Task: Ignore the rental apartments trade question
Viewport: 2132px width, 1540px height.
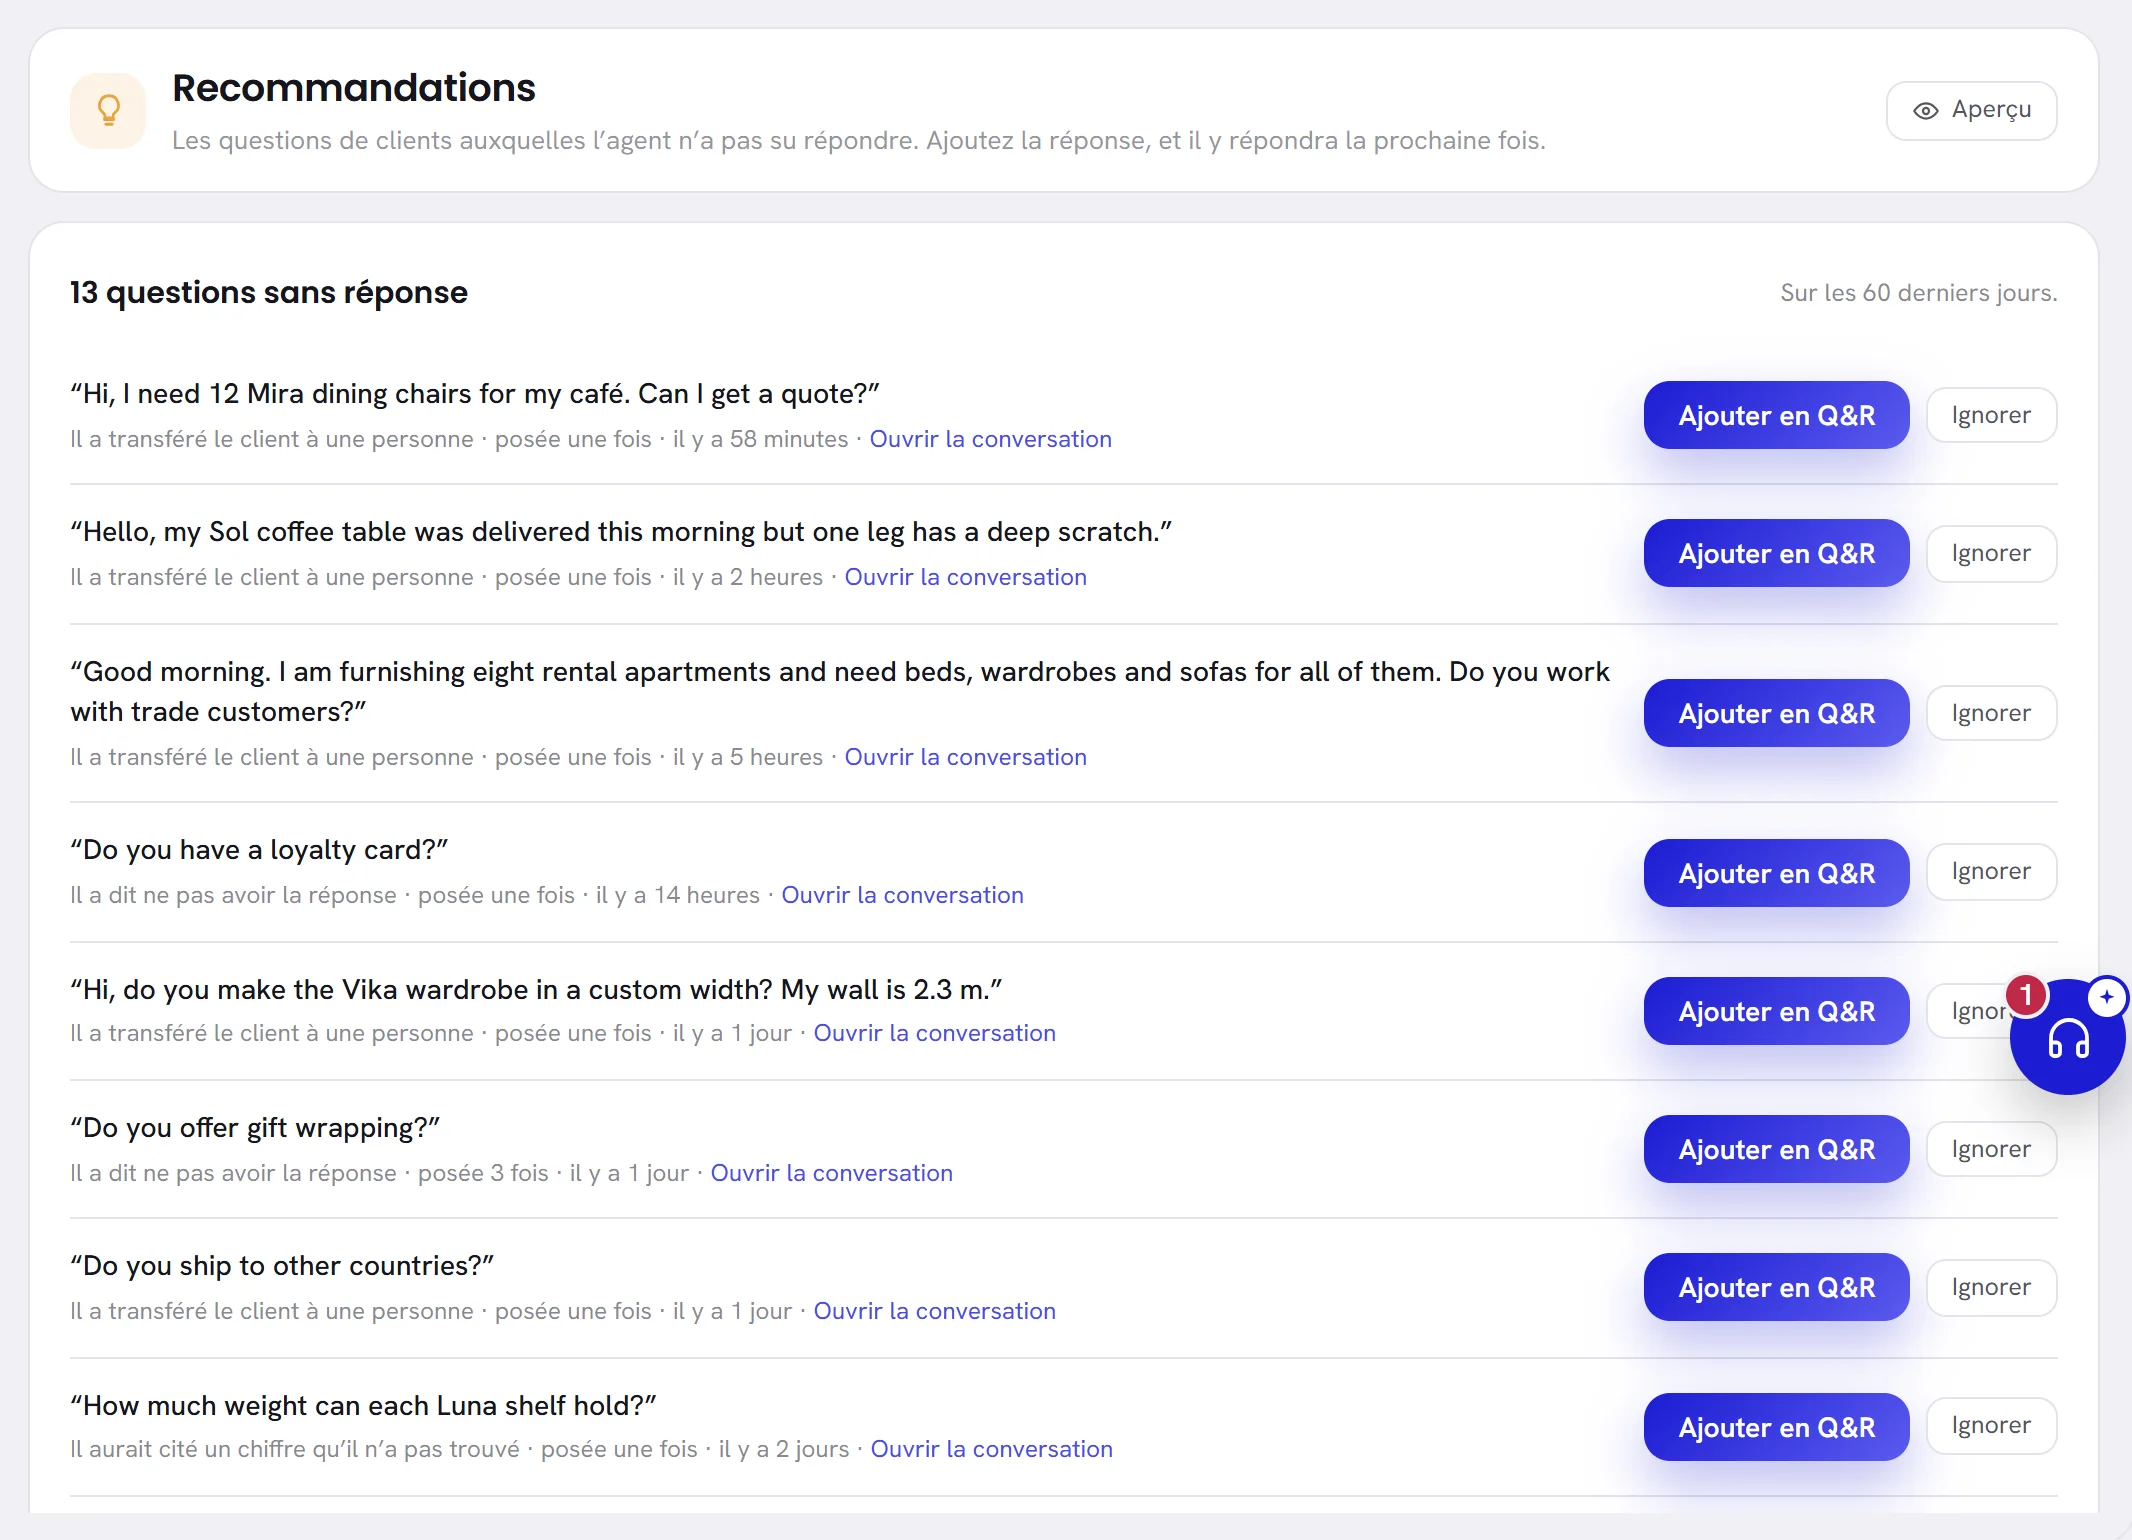Action: [1991, 713]
